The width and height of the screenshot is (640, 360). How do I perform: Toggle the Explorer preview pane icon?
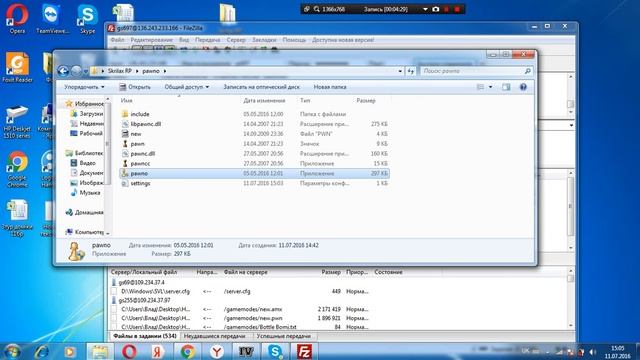coord(506,87)
